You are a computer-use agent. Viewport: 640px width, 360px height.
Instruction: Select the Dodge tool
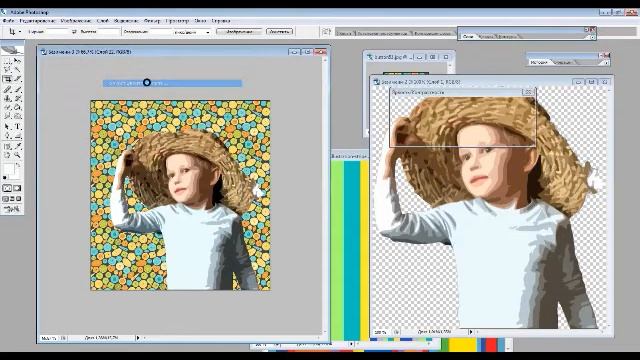click(17, 116)
